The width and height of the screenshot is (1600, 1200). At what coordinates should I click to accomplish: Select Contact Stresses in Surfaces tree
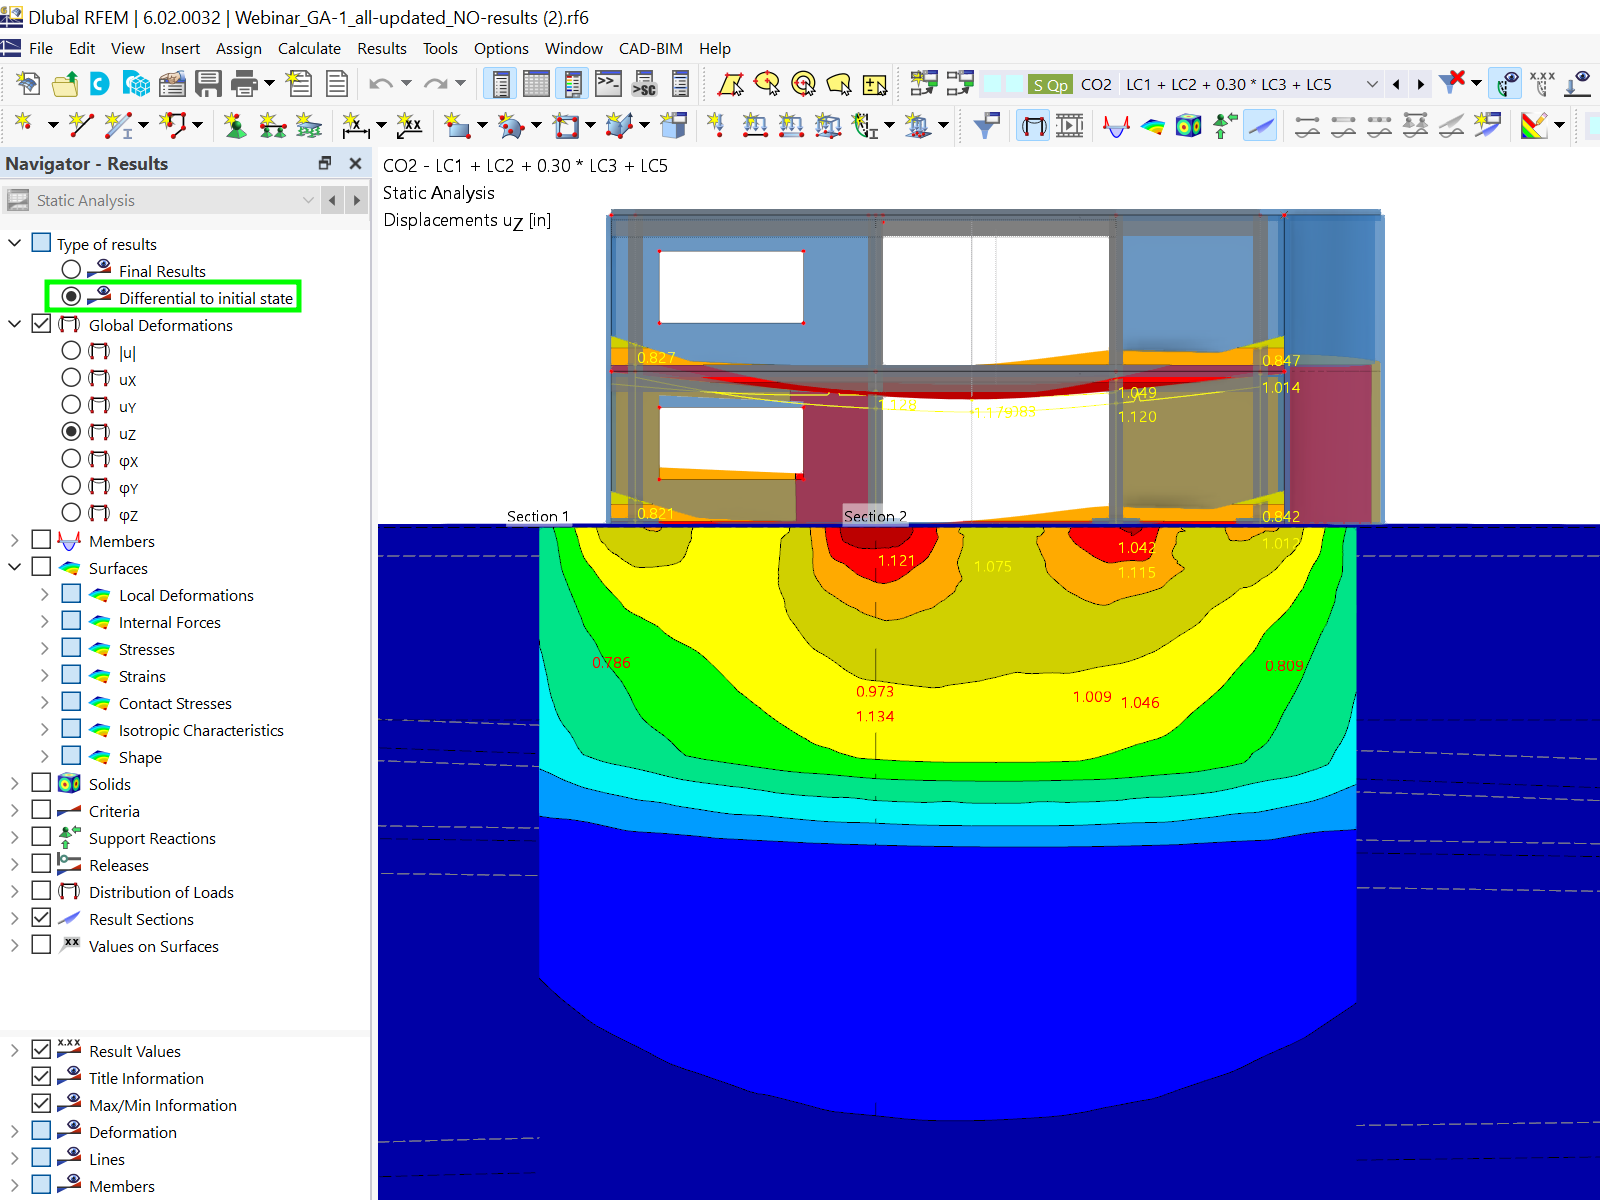(175, 703)
